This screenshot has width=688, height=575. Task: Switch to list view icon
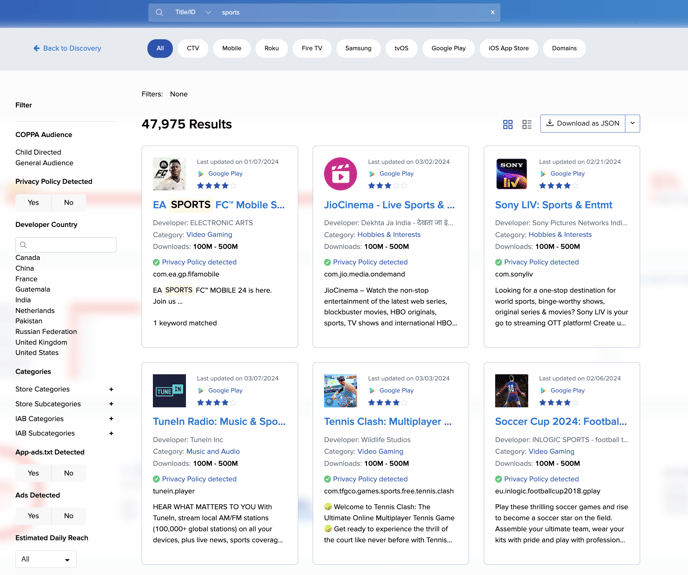click(x=527, y=124)
